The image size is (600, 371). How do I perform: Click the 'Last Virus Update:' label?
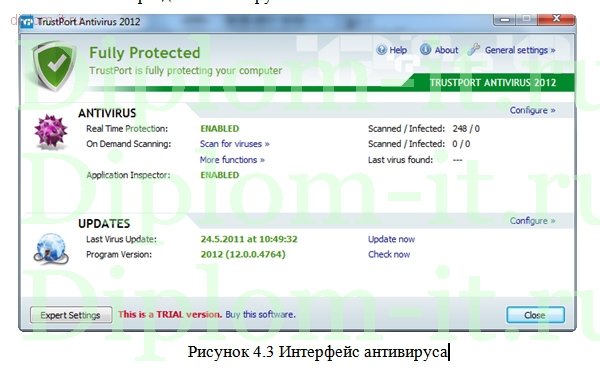121,239
